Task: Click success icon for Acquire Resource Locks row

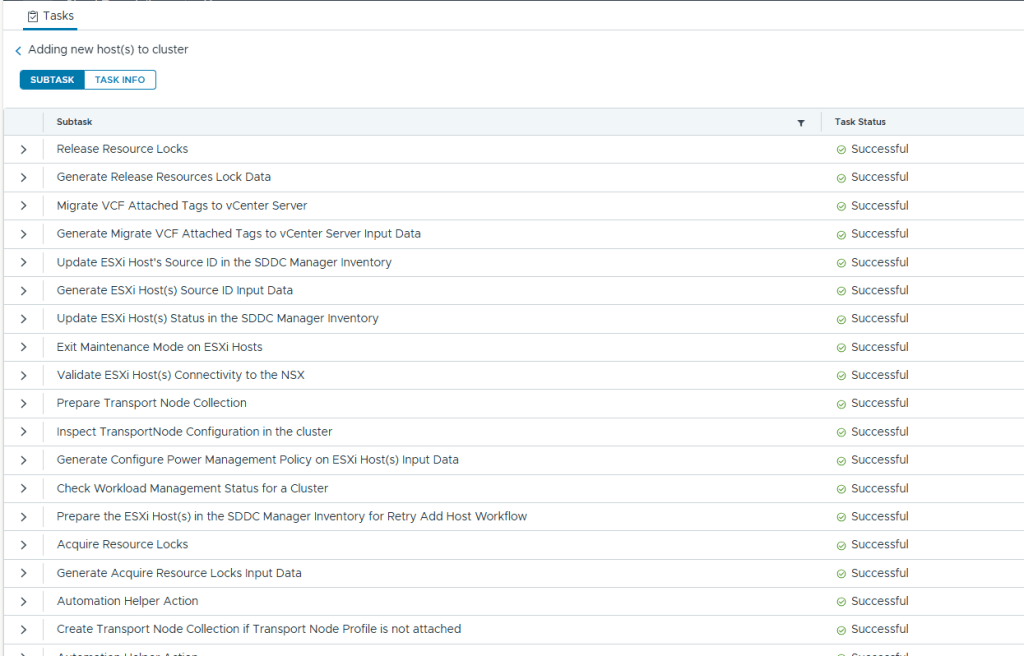Action: tap(841, 545)
